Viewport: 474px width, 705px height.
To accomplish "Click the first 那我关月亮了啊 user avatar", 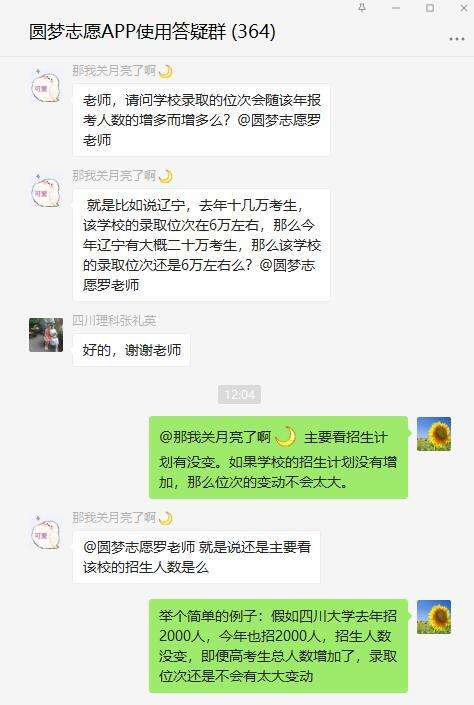I will tap(45, 86).
